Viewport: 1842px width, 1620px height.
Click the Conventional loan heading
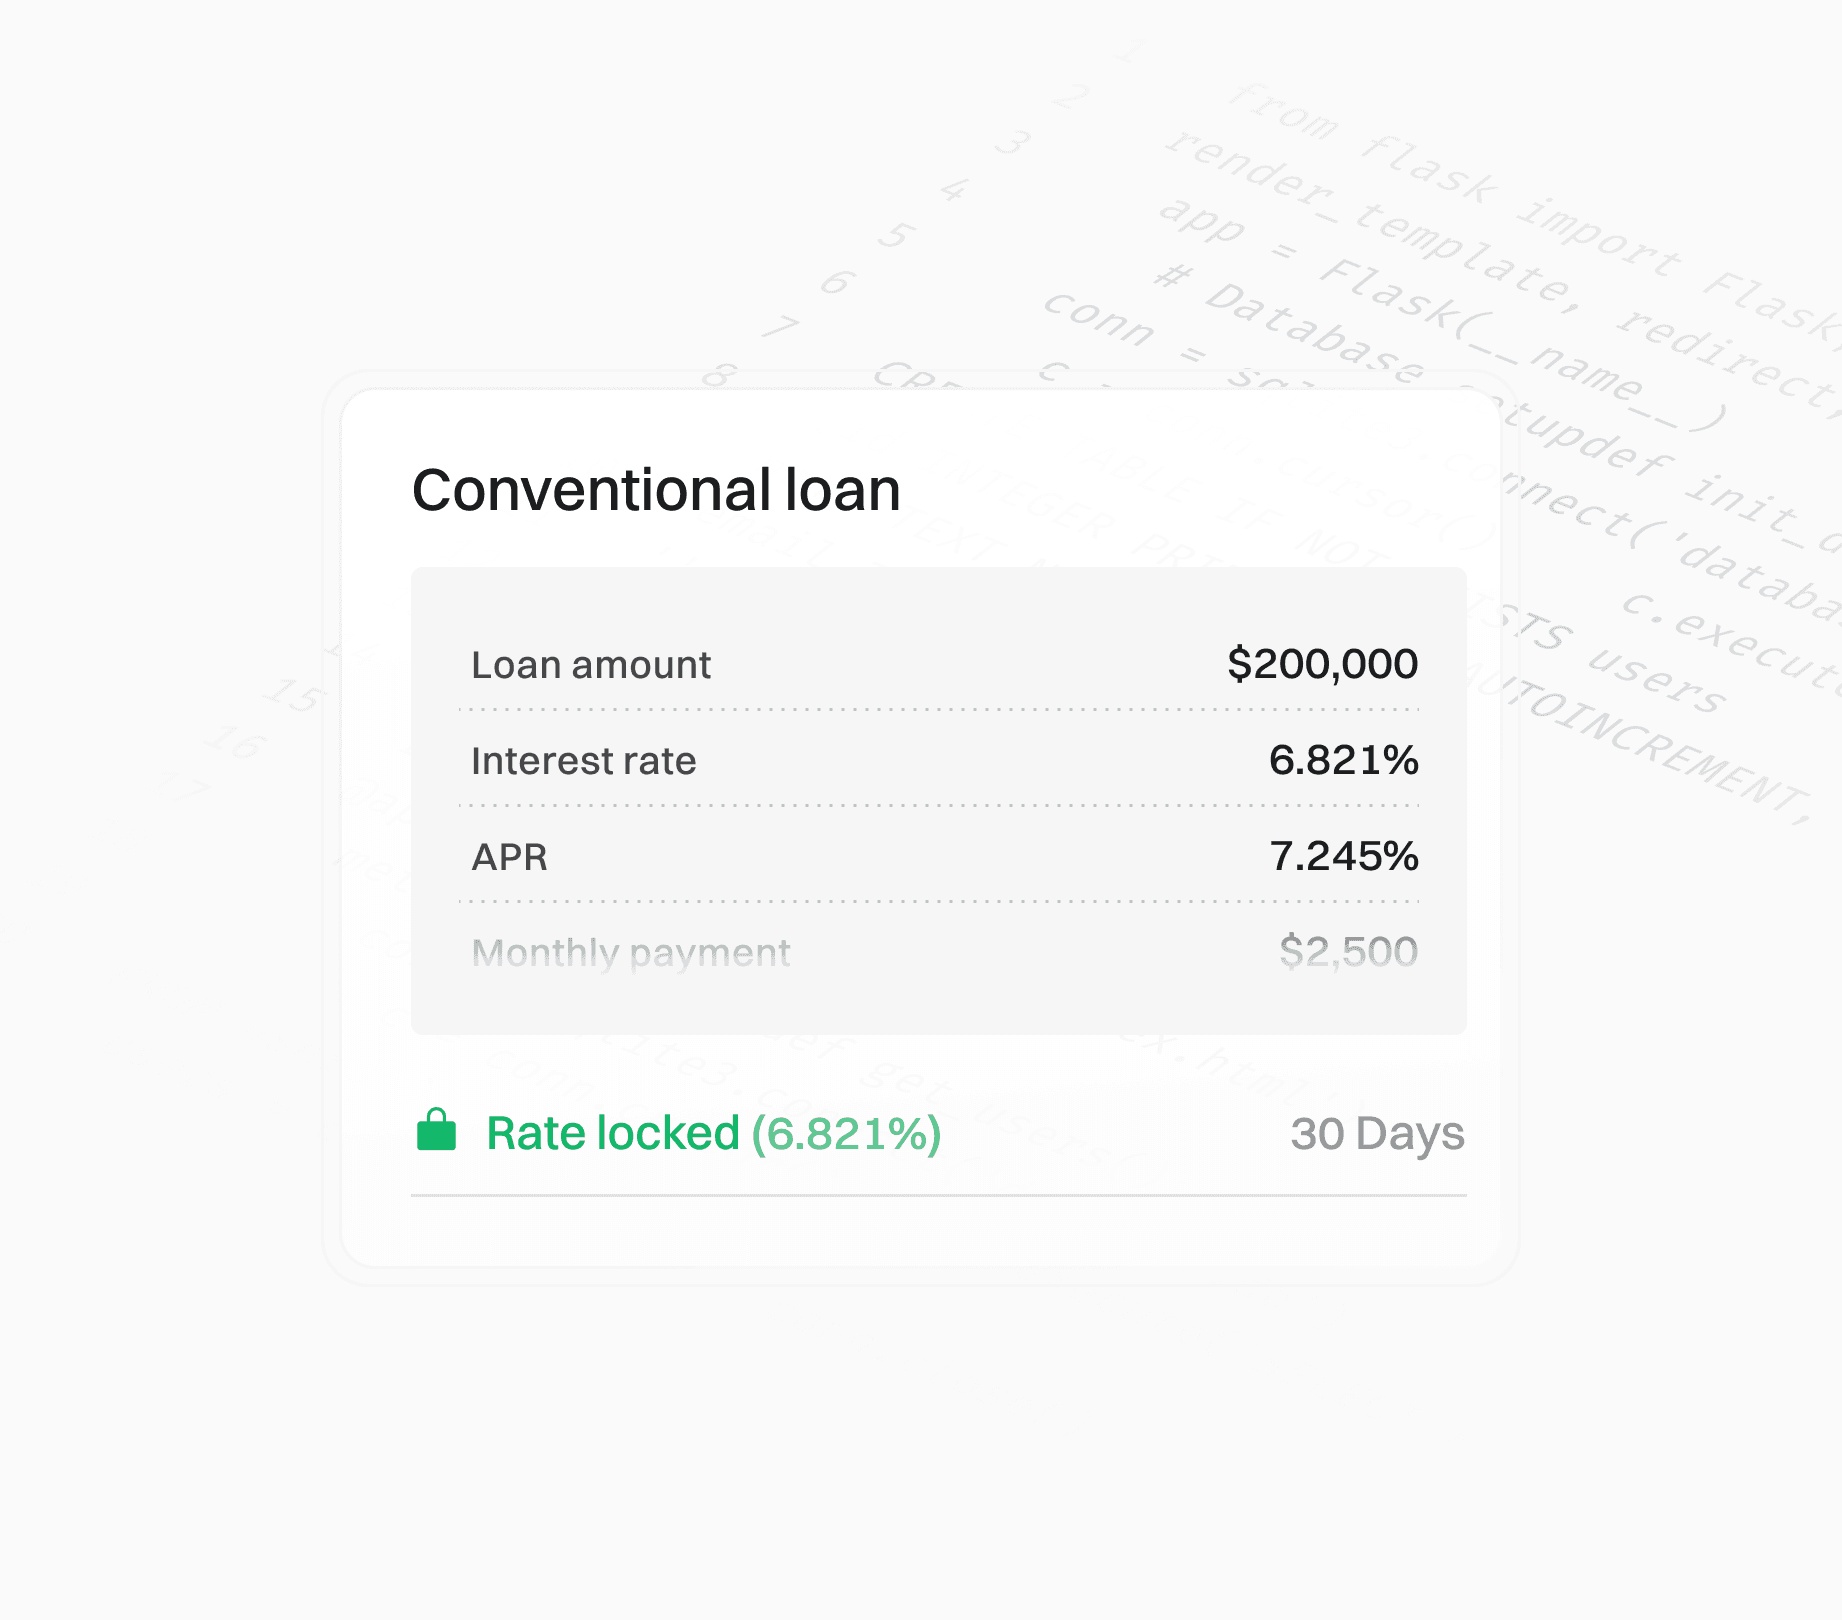[656, 490]
